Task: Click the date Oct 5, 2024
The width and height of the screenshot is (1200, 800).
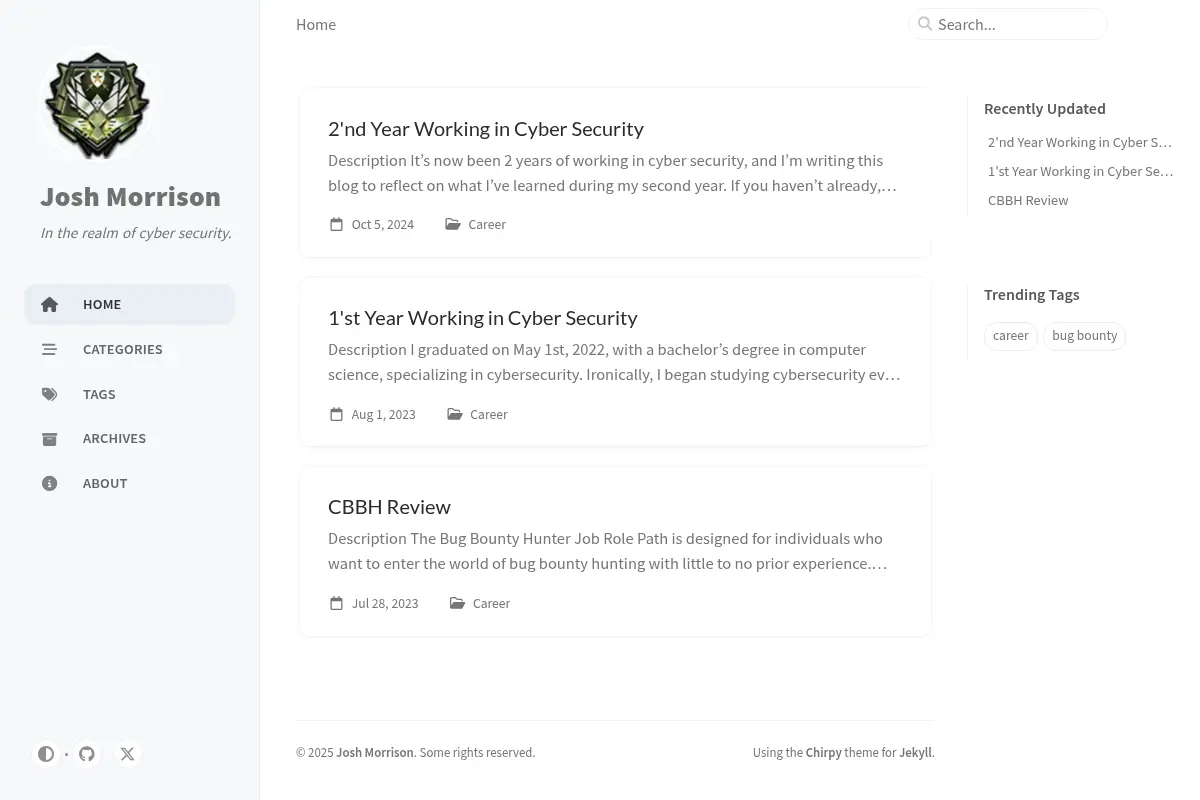Action: tap(383, 224)
